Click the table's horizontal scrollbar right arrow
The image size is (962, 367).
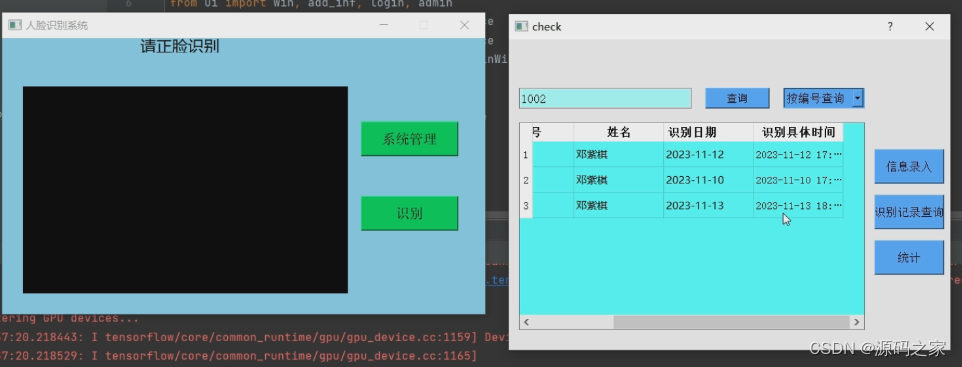point(857,322)
